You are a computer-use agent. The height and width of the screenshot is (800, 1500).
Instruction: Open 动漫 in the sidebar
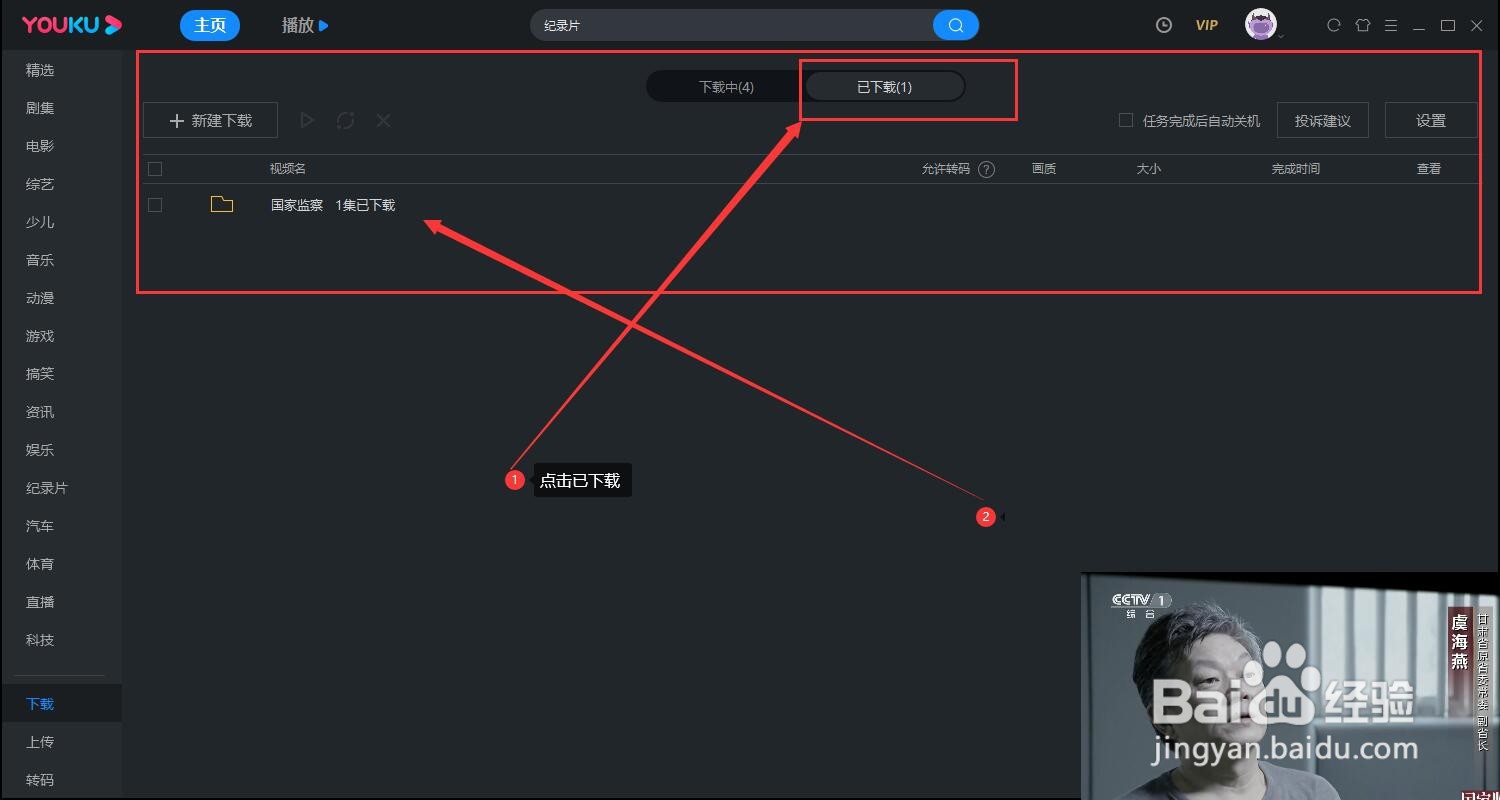pos(40,298)
